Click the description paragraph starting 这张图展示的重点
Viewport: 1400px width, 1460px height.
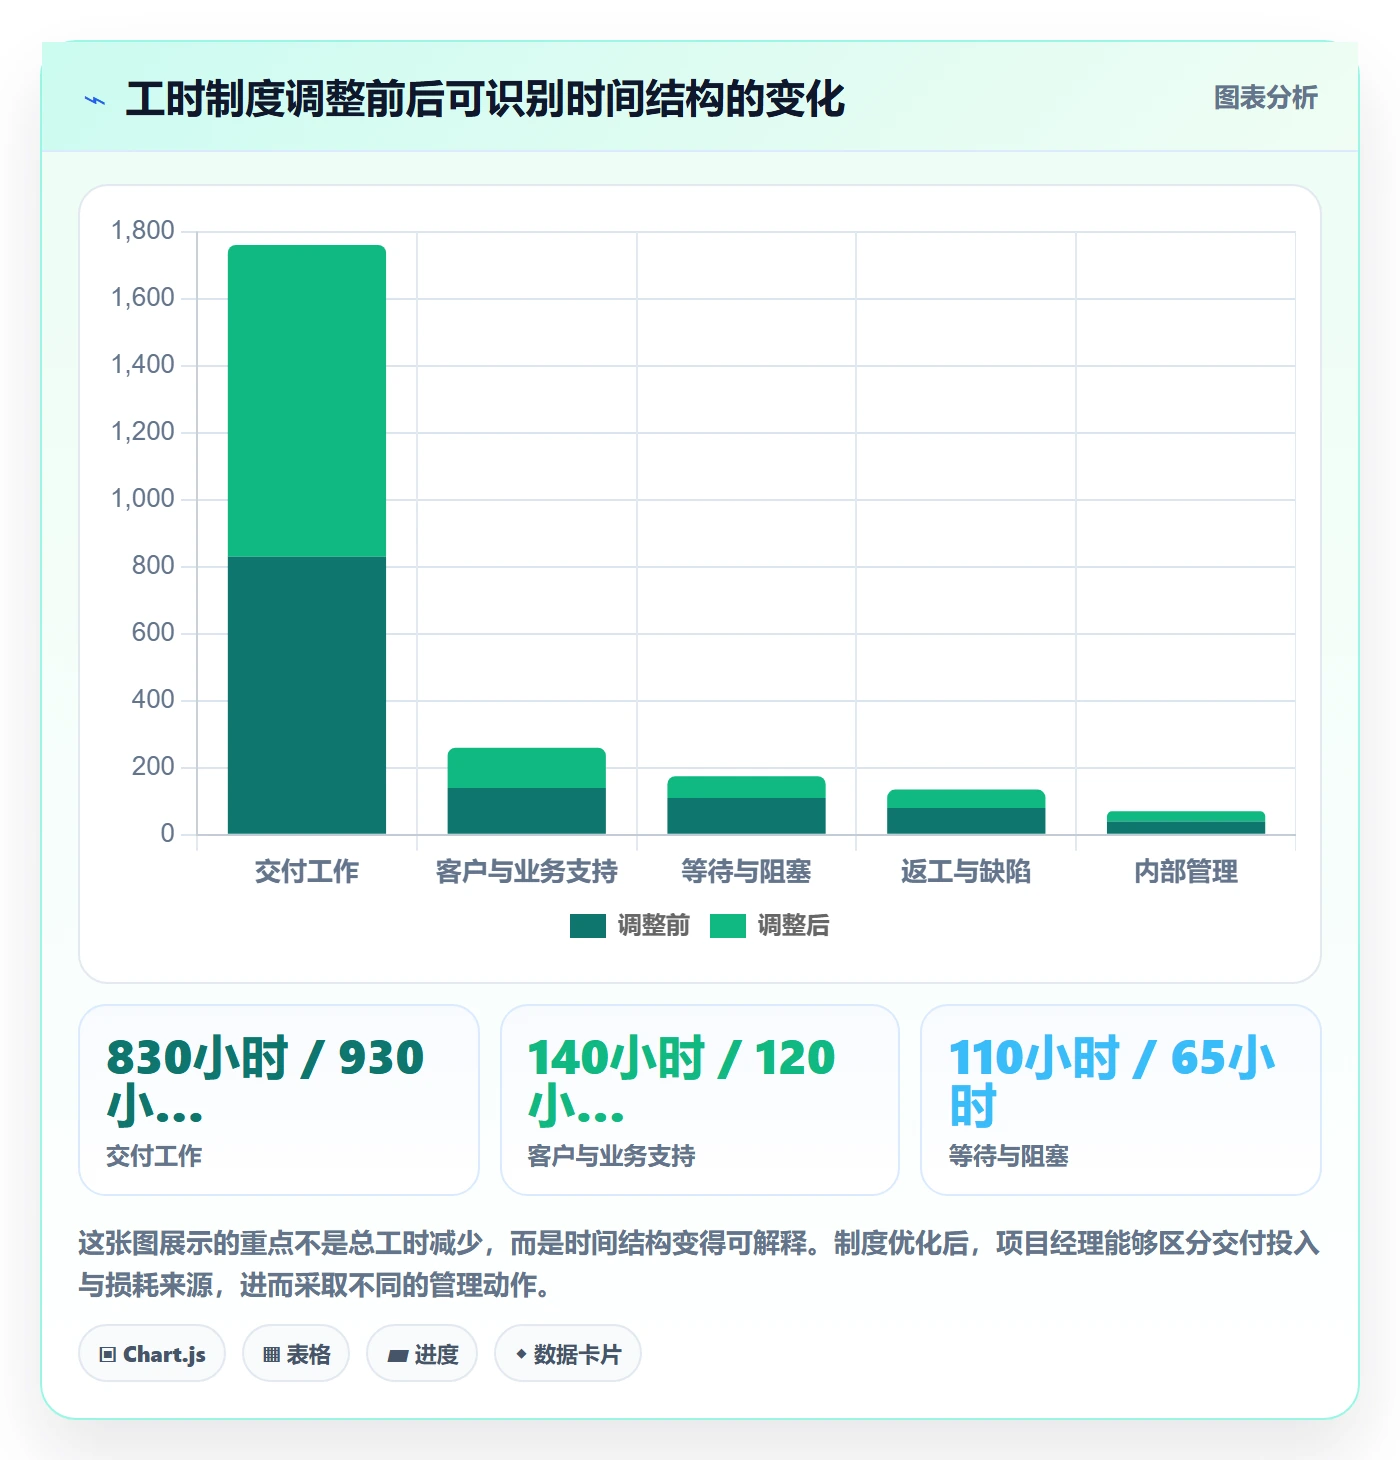pos(699,1264)
